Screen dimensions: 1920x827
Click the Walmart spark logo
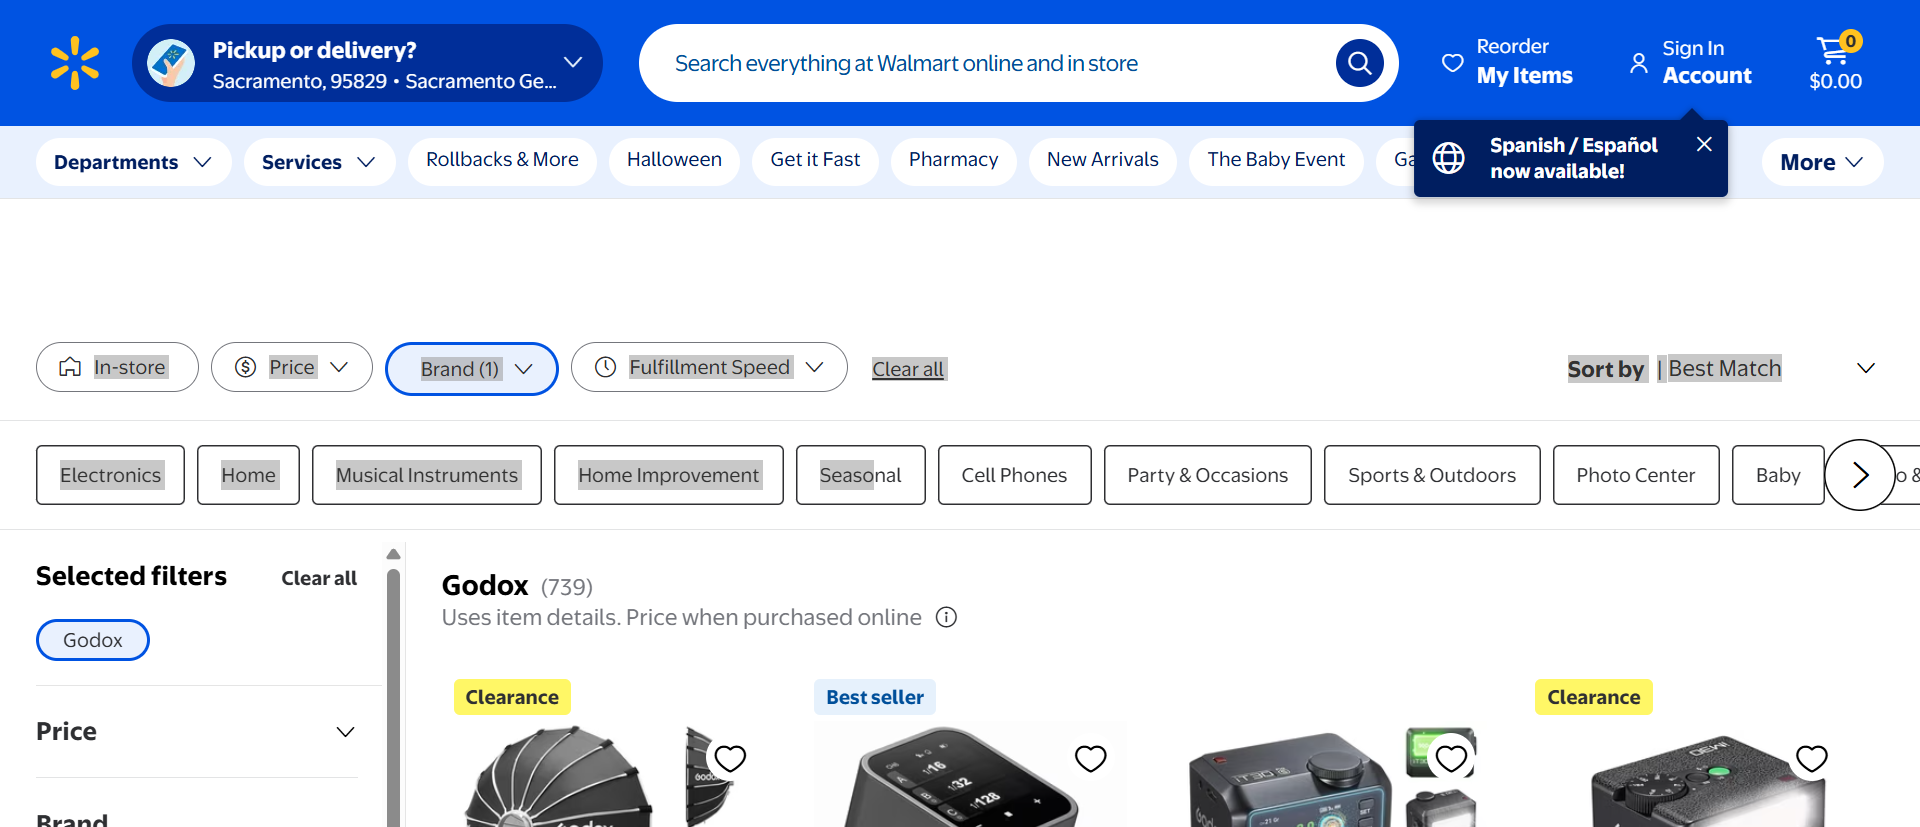pos(75,63)
